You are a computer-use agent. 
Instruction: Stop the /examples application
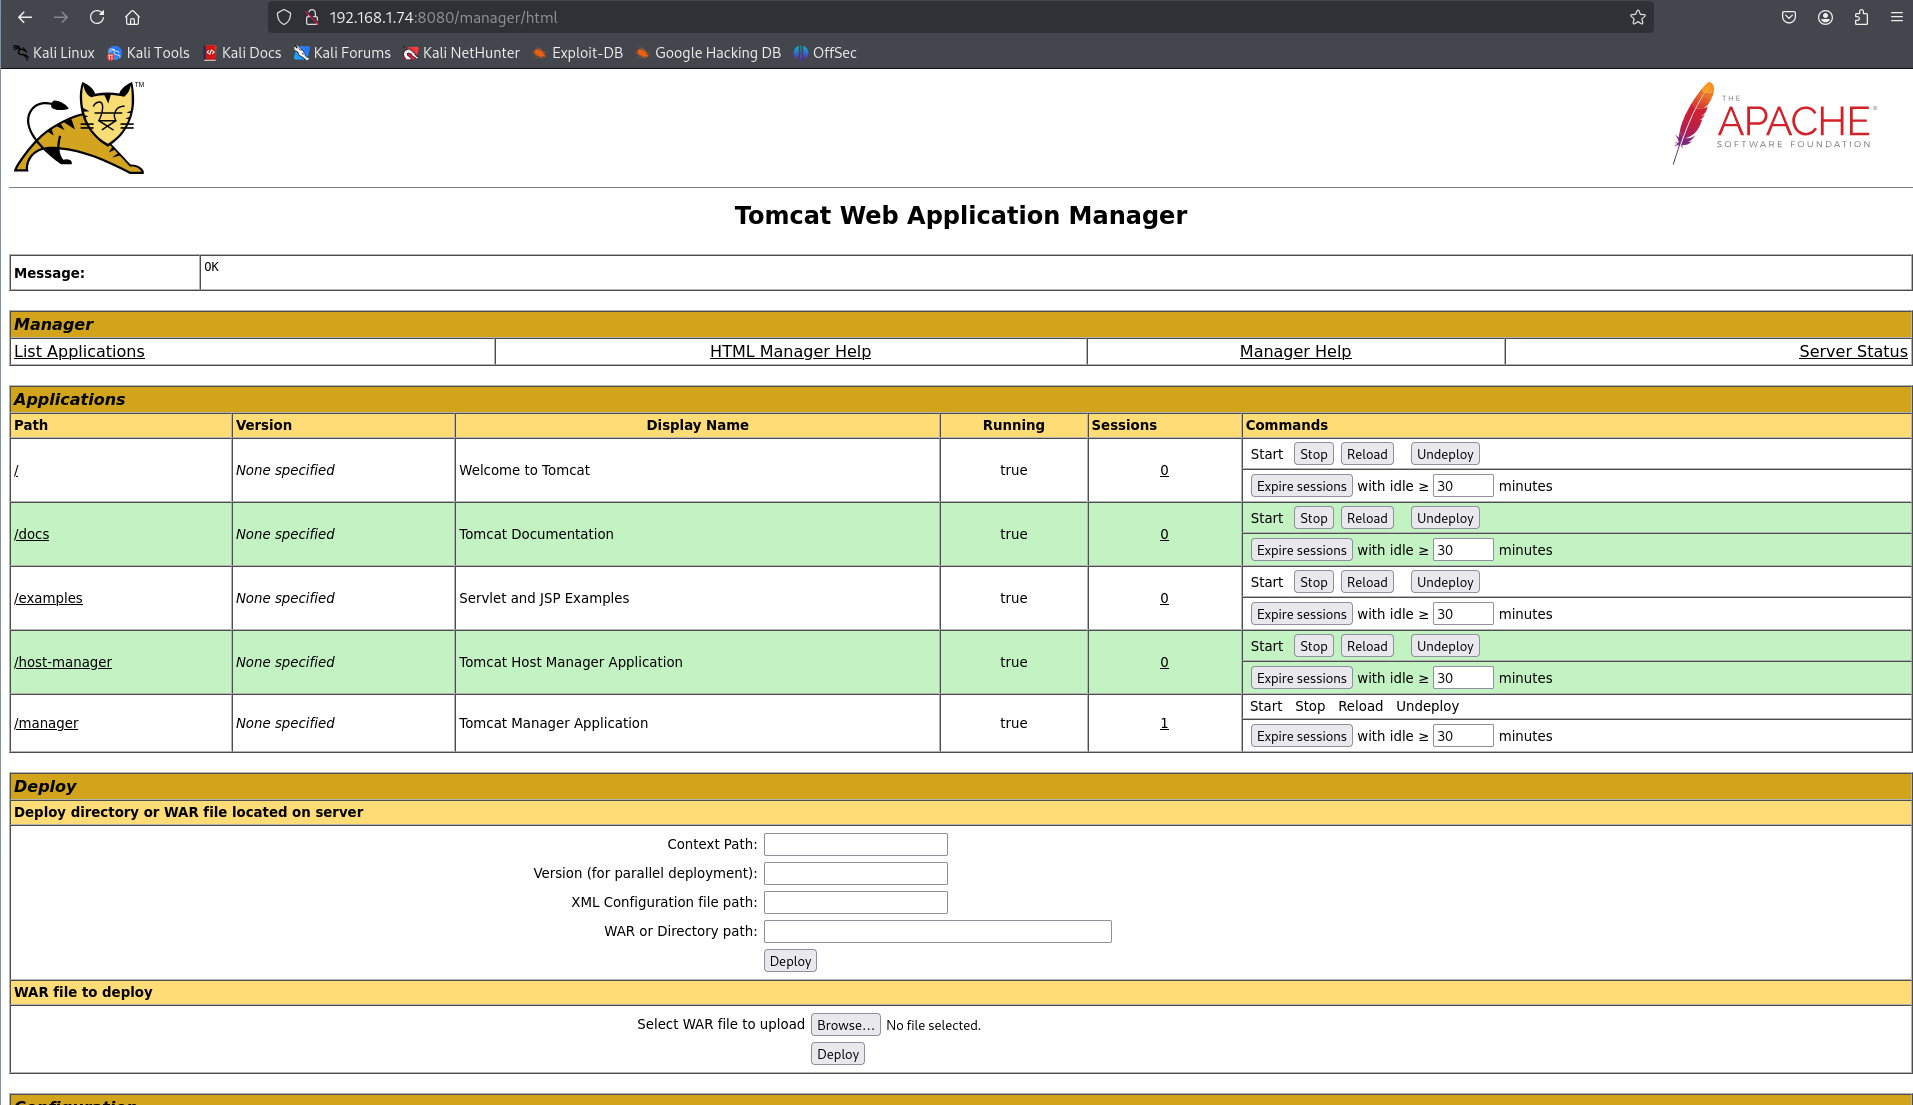[x=1313, y=582]
